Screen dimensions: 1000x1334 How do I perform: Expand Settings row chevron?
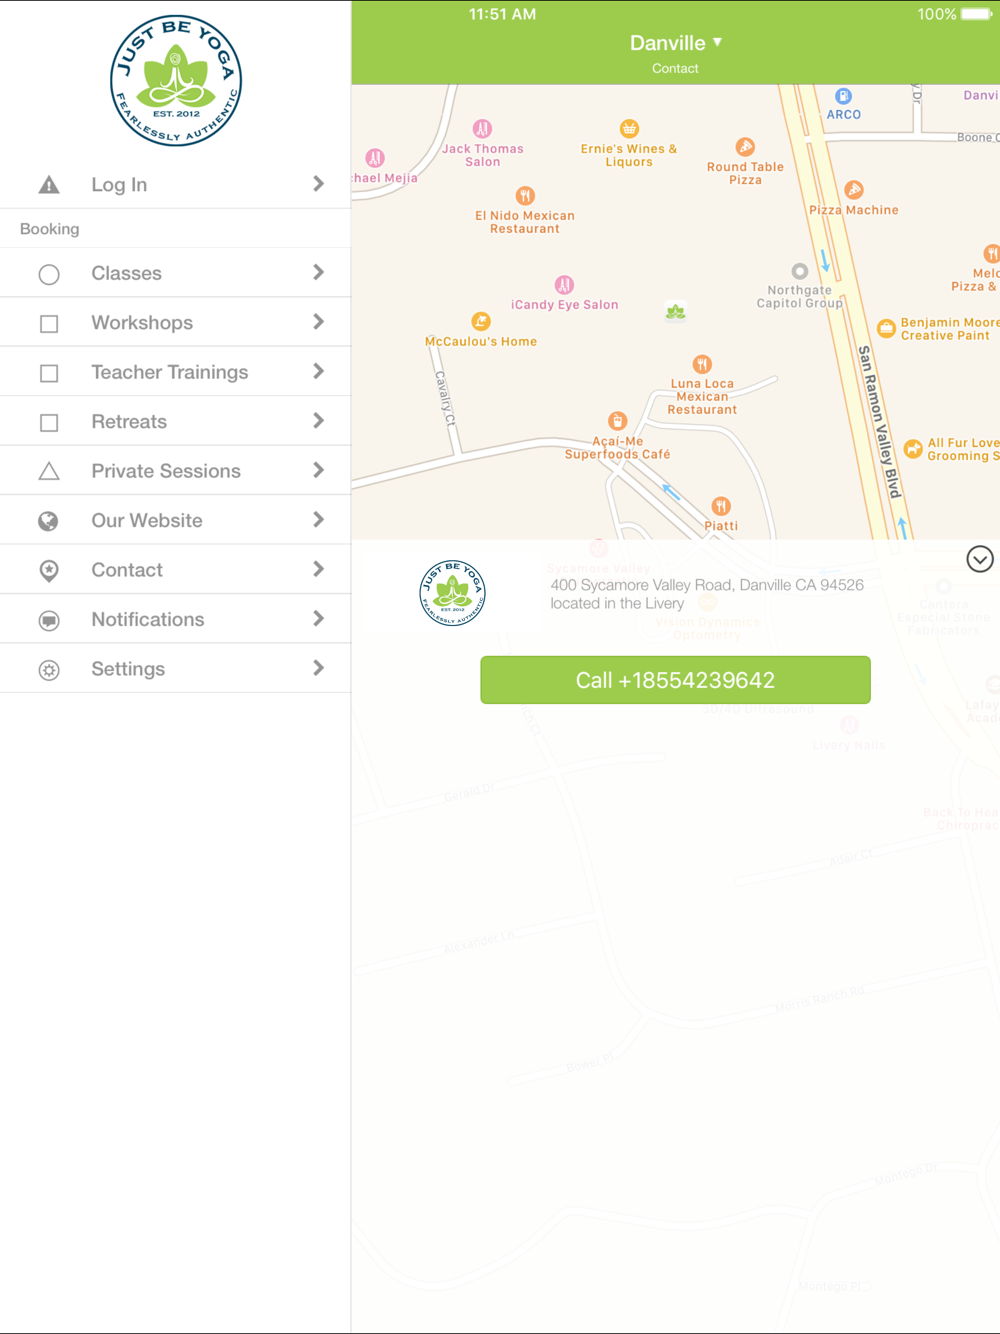pyautogui.click(x=318, y=668)
